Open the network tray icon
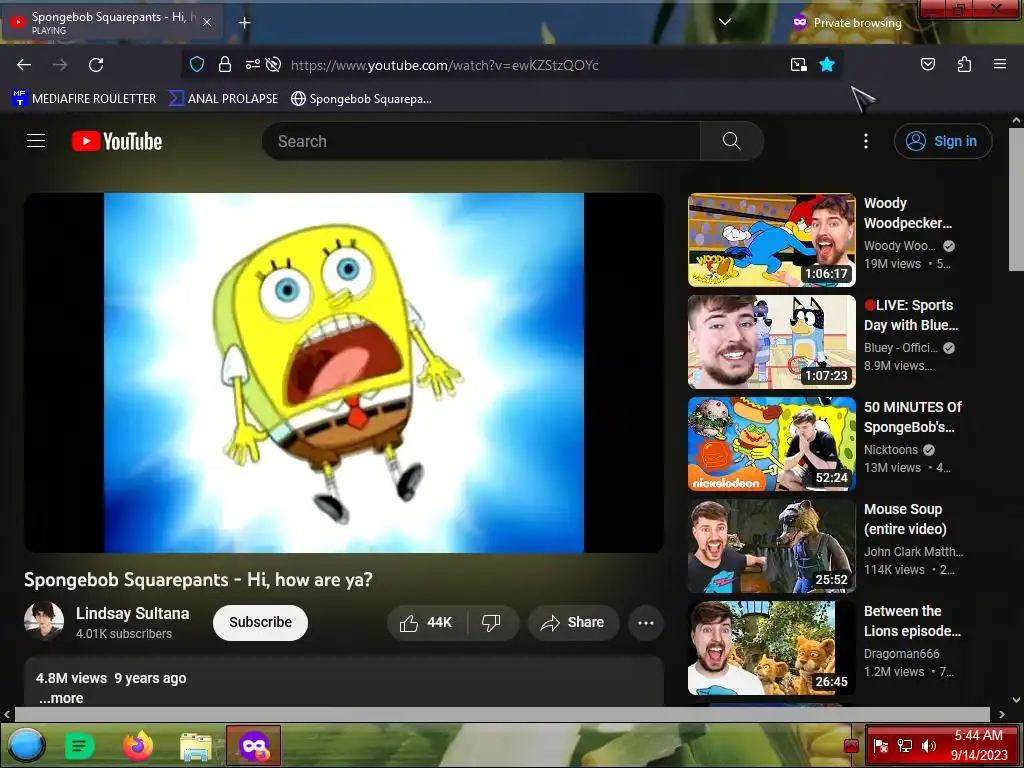The width and height of the screenshot is (1024, 768). [904, 745]
